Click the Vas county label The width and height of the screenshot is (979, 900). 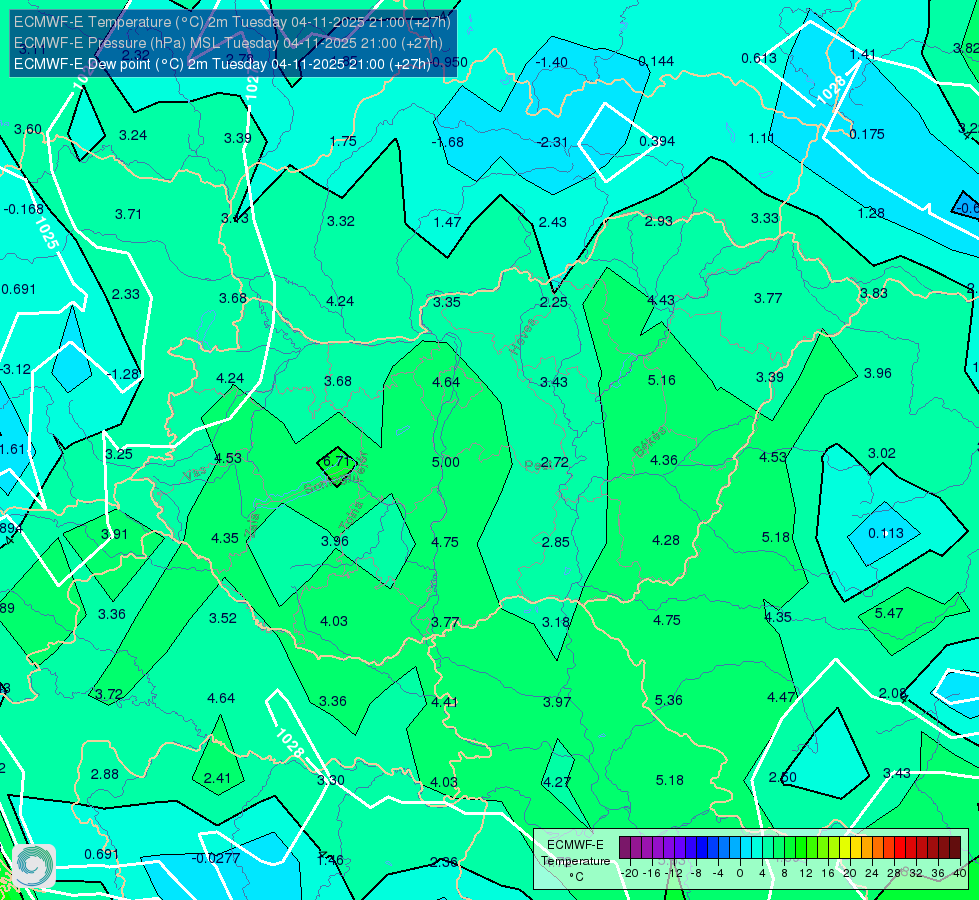pos(195,475)
